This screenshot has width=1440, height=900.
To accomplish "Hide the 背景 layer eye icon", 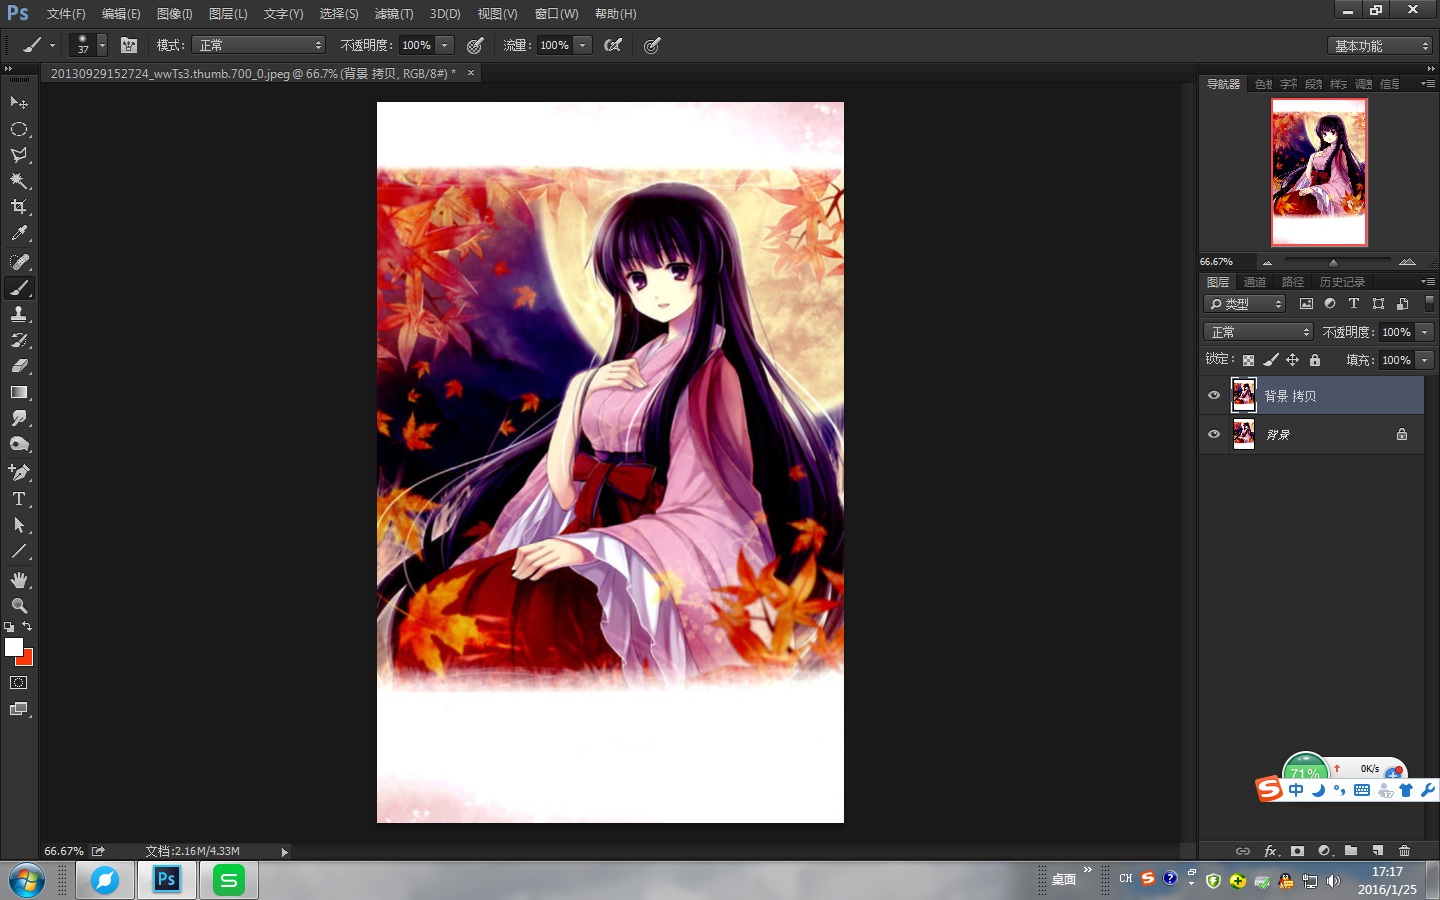I will click(x=1214, y=434).
